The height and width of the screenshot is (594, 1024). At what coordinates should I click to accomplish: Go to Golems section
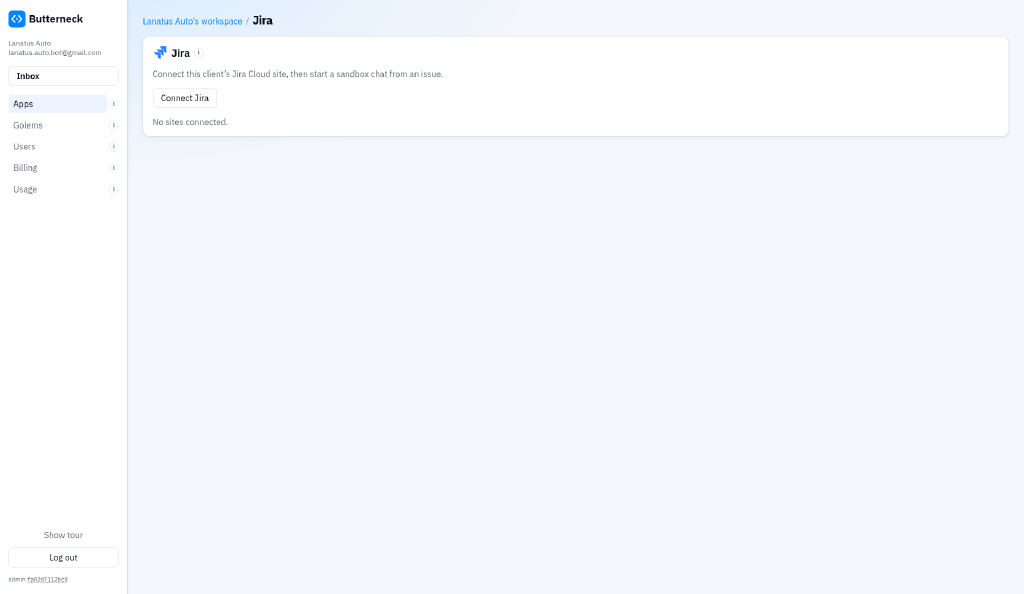pos(57,125)
